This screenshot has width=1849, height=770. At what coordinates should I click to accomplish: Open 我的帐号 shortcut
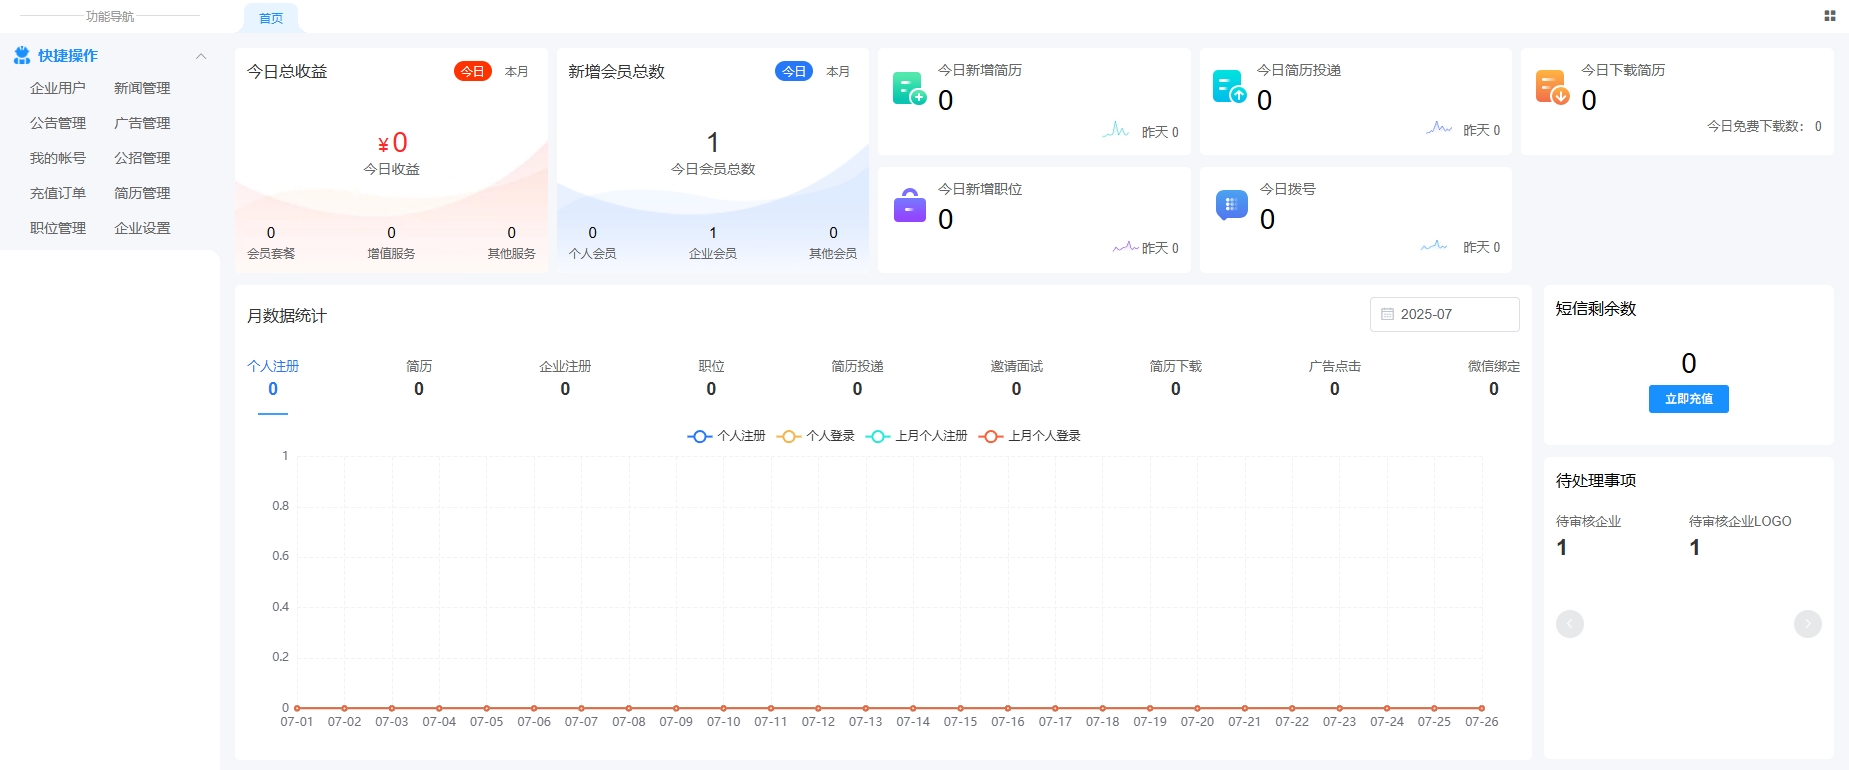coord(58,158)
